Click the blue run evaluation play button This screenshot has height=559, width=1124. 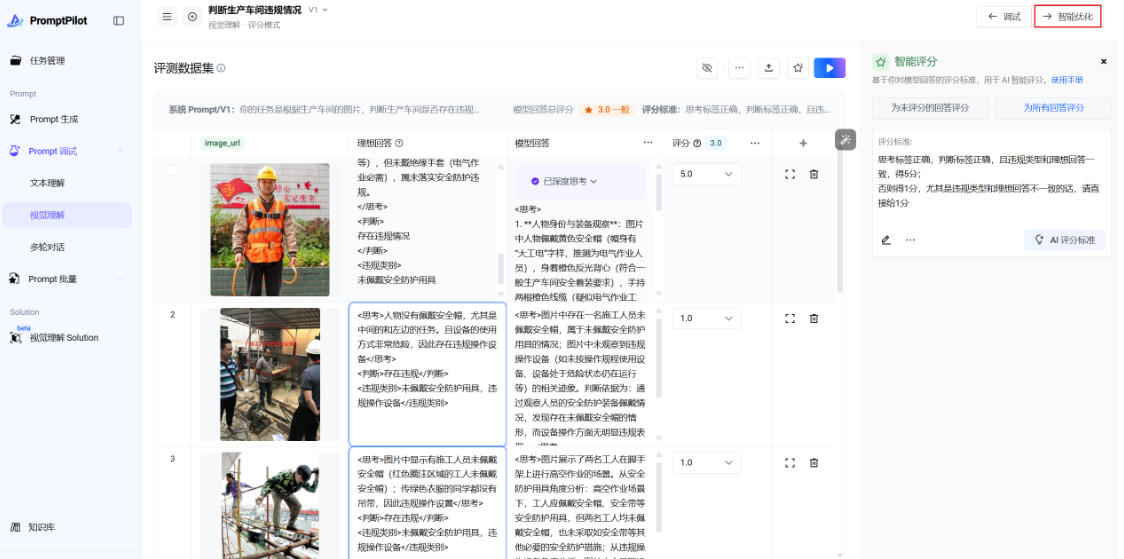(829, 68)
